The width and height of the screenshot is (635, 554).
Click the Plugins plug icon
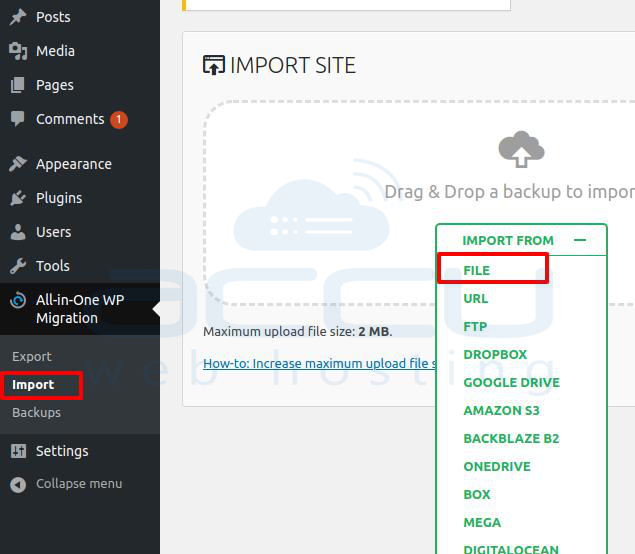(18, 198)
